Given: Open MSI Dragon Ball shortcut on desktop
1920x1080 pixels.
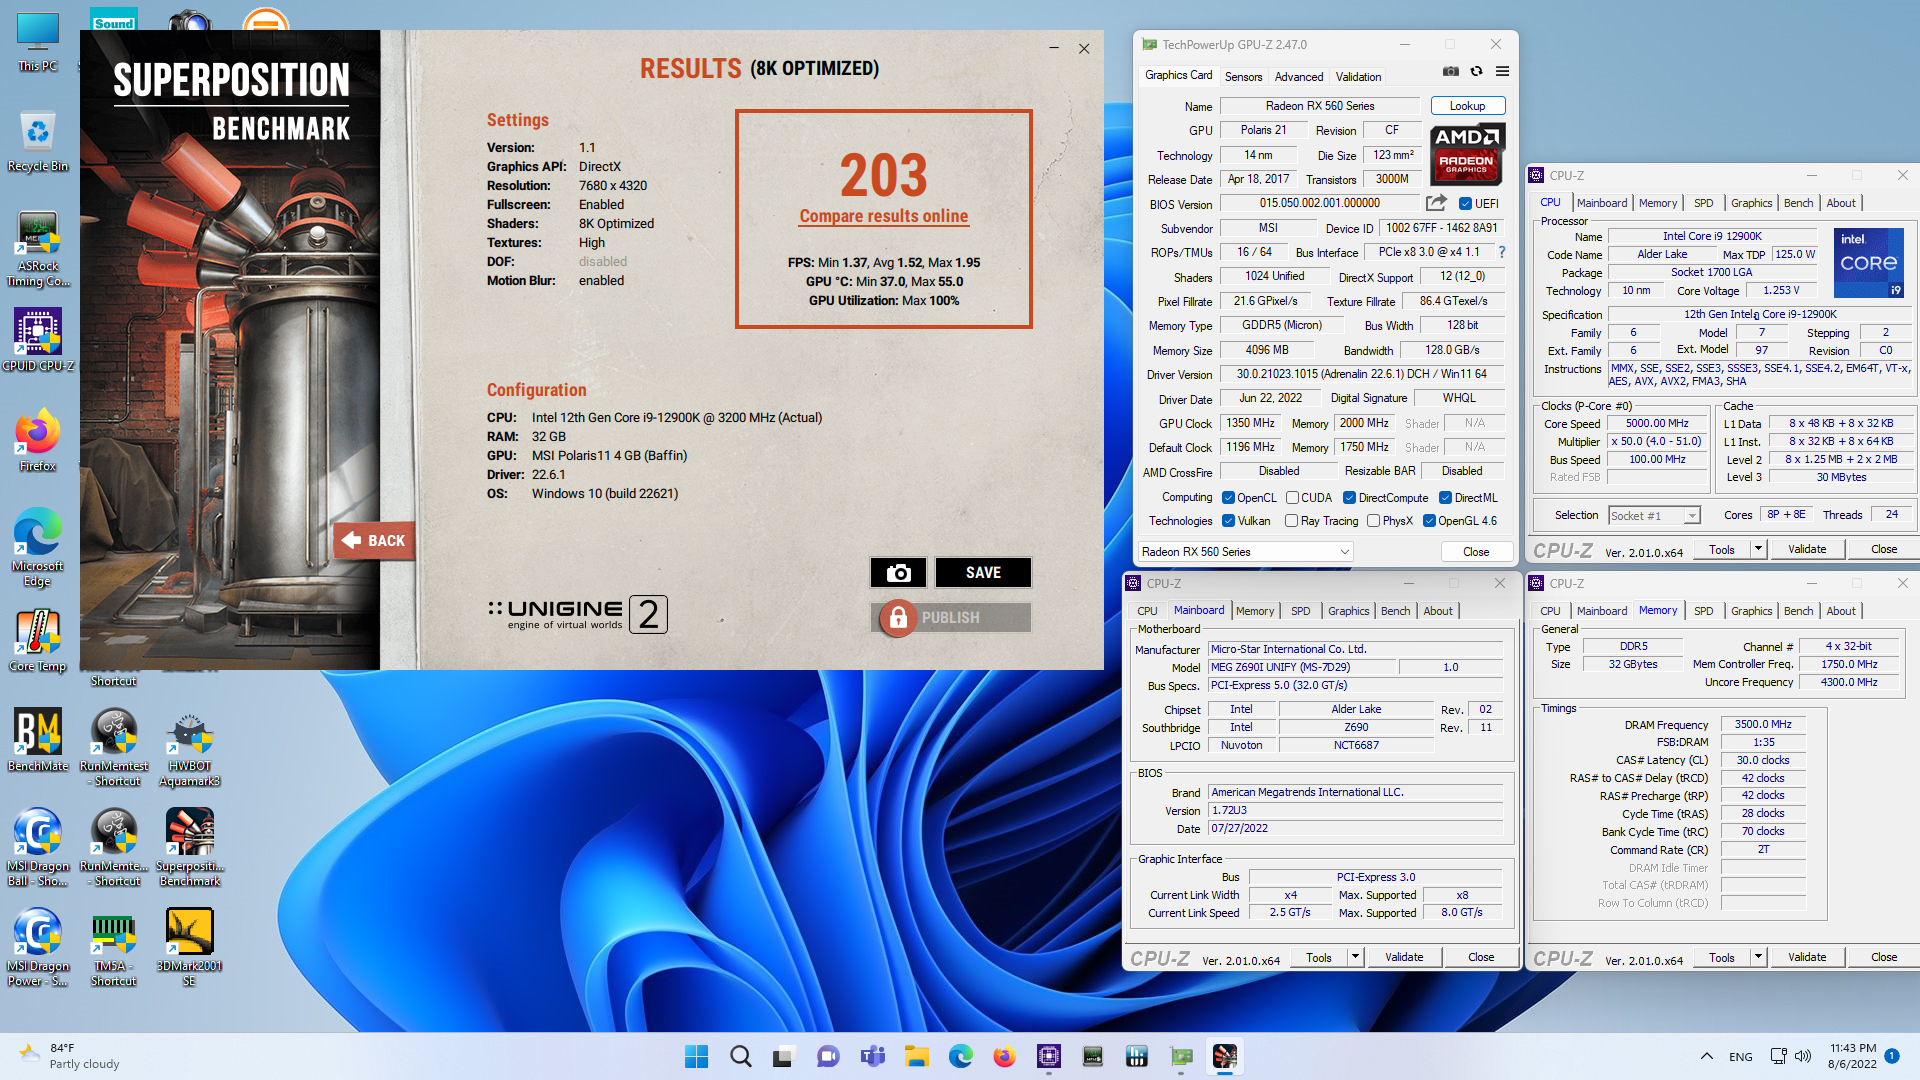Looking at the screenshot, I should [x=38, y=847].
